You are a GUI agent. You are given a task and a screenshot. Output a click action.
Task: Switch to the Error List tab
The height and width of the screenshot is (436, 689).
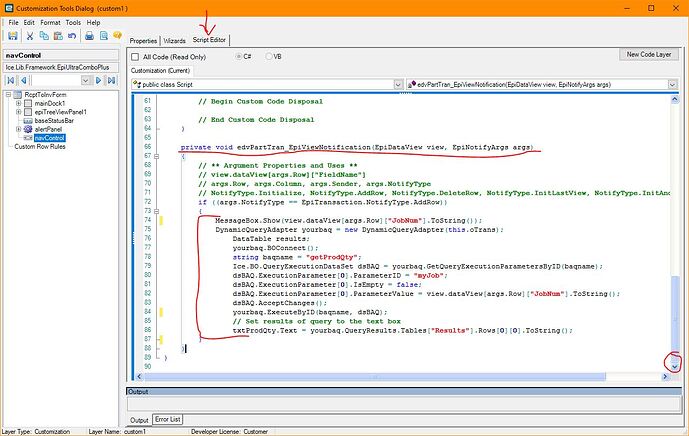[169, 419]
